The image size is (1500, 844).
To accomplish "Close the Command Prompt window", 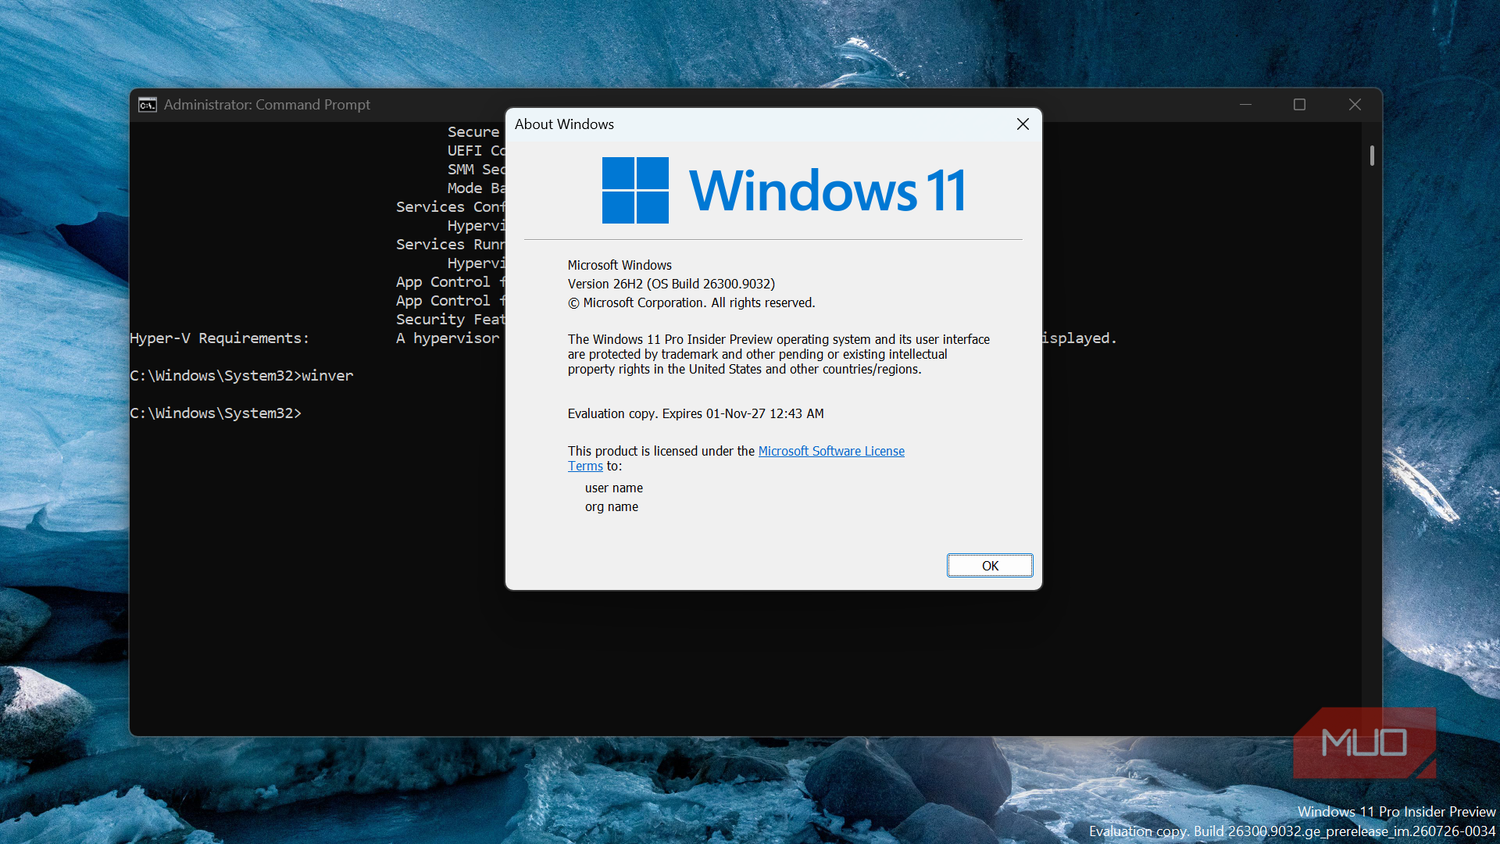I will 1355,104.
